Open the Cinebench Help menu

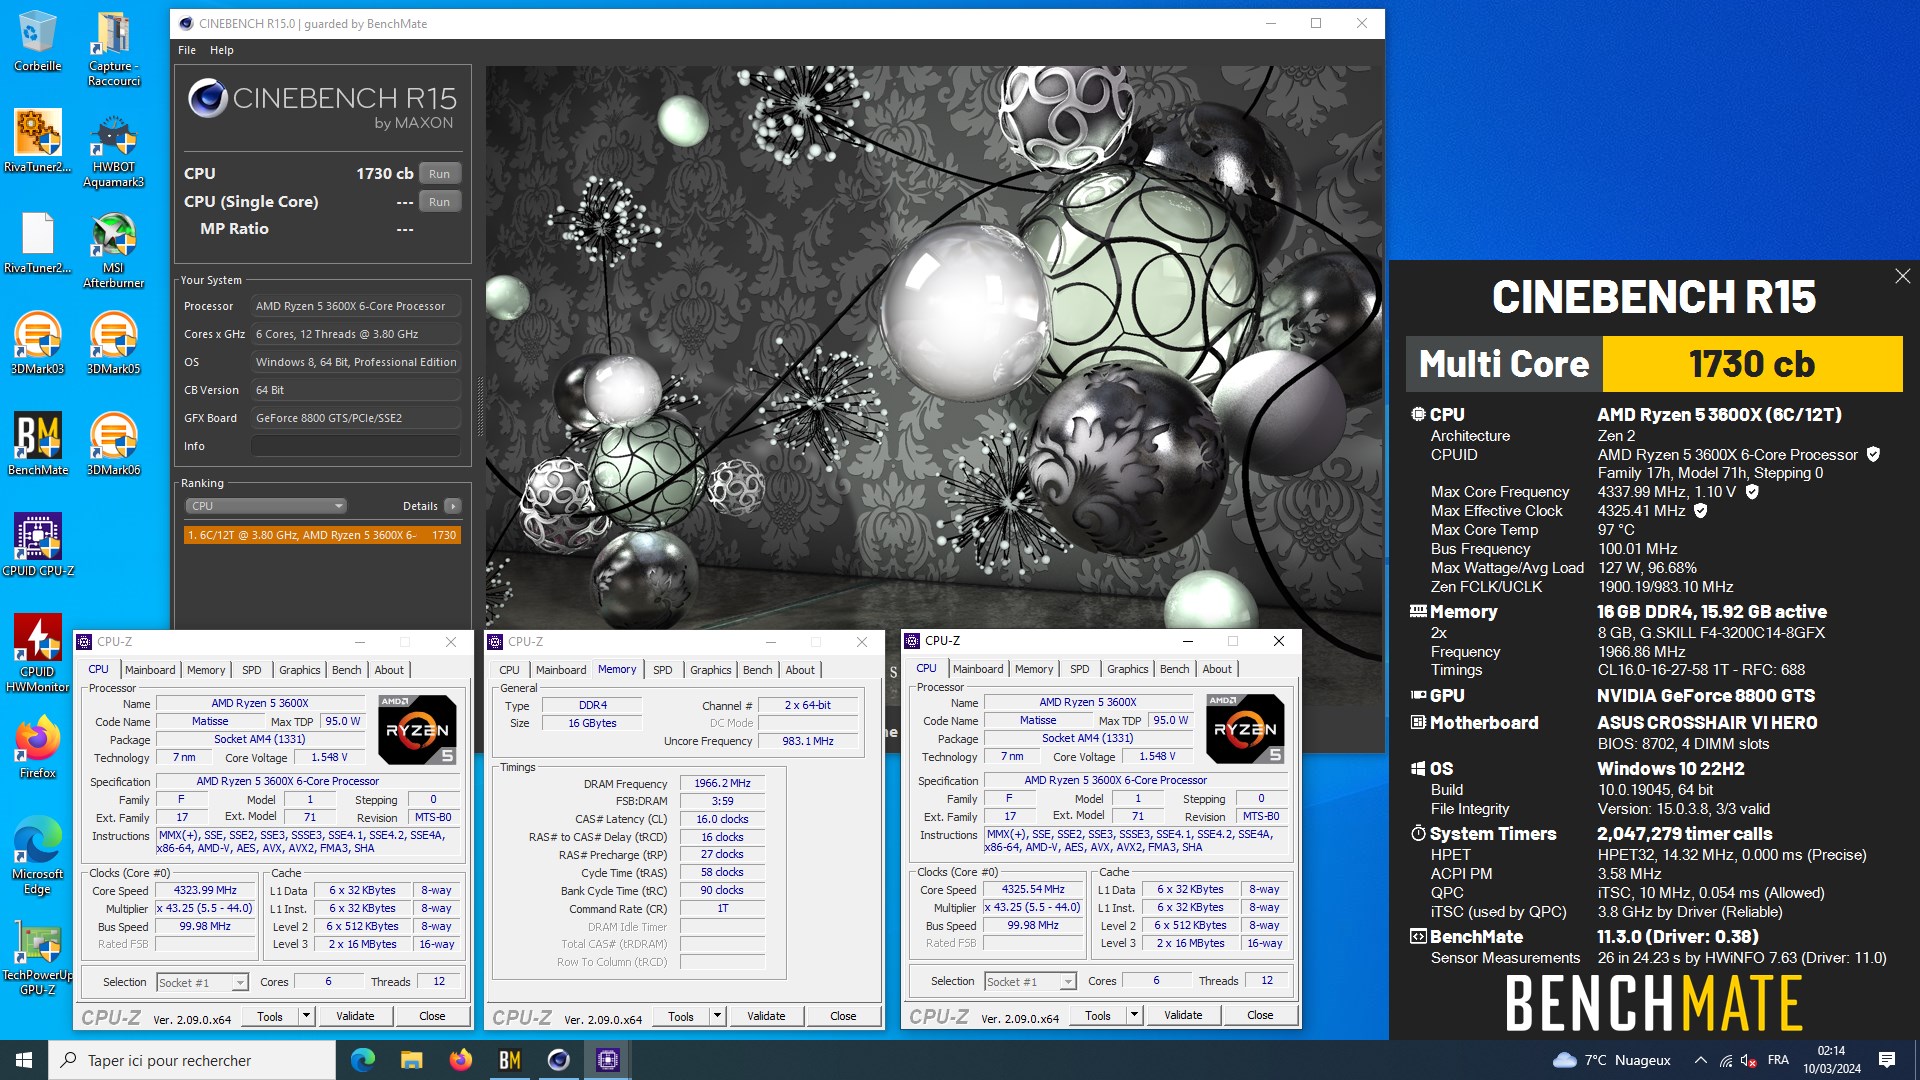click(x=222, y=50)
